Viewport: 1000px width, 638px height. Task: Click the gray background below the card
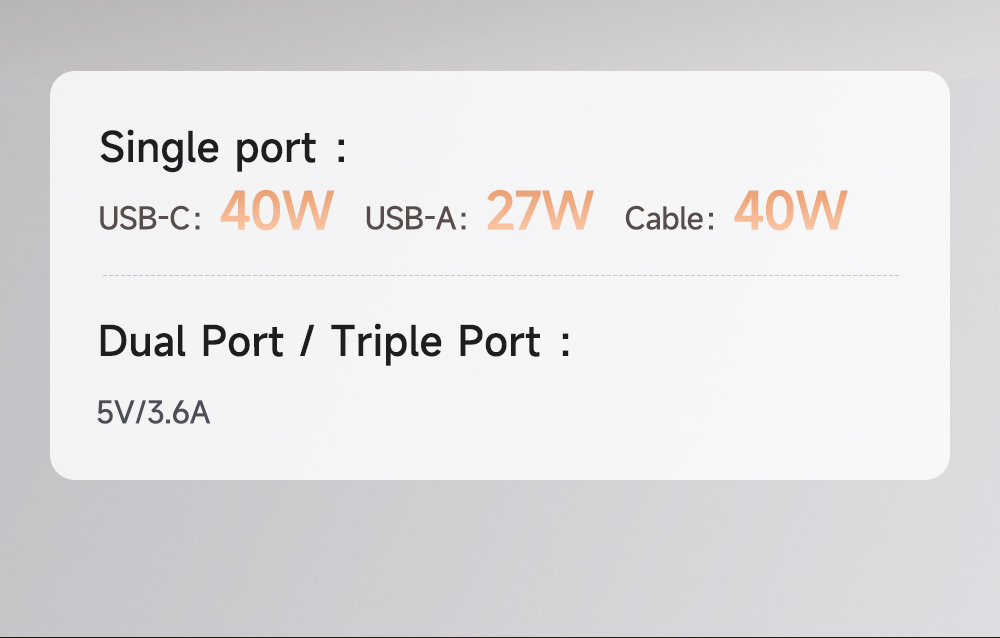(x=500, y=560)
